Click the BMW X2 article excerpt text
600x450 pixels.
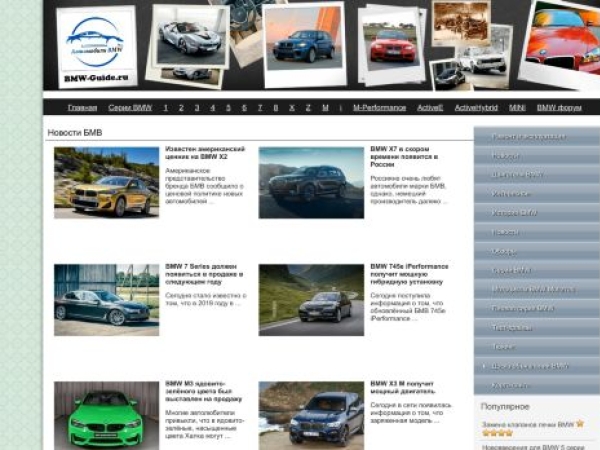[x=205, y=186]
